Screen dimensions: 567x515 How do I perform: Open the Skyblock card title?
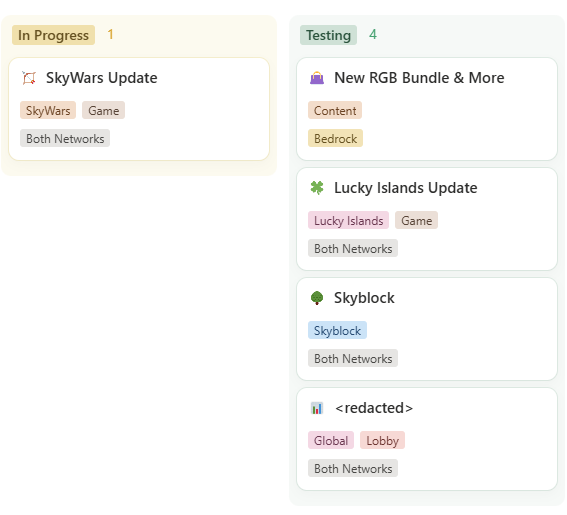[364, 298]
